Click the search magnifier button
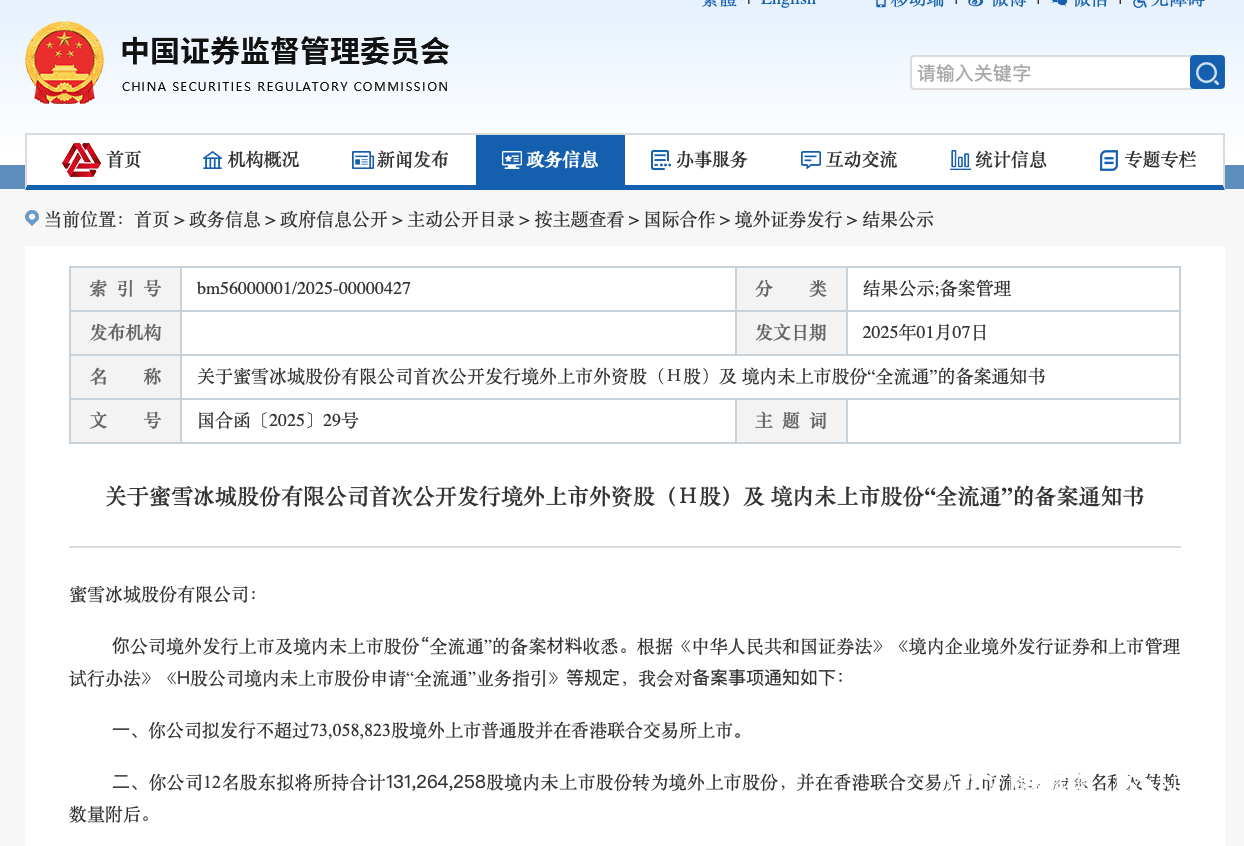 (1207, 72)
